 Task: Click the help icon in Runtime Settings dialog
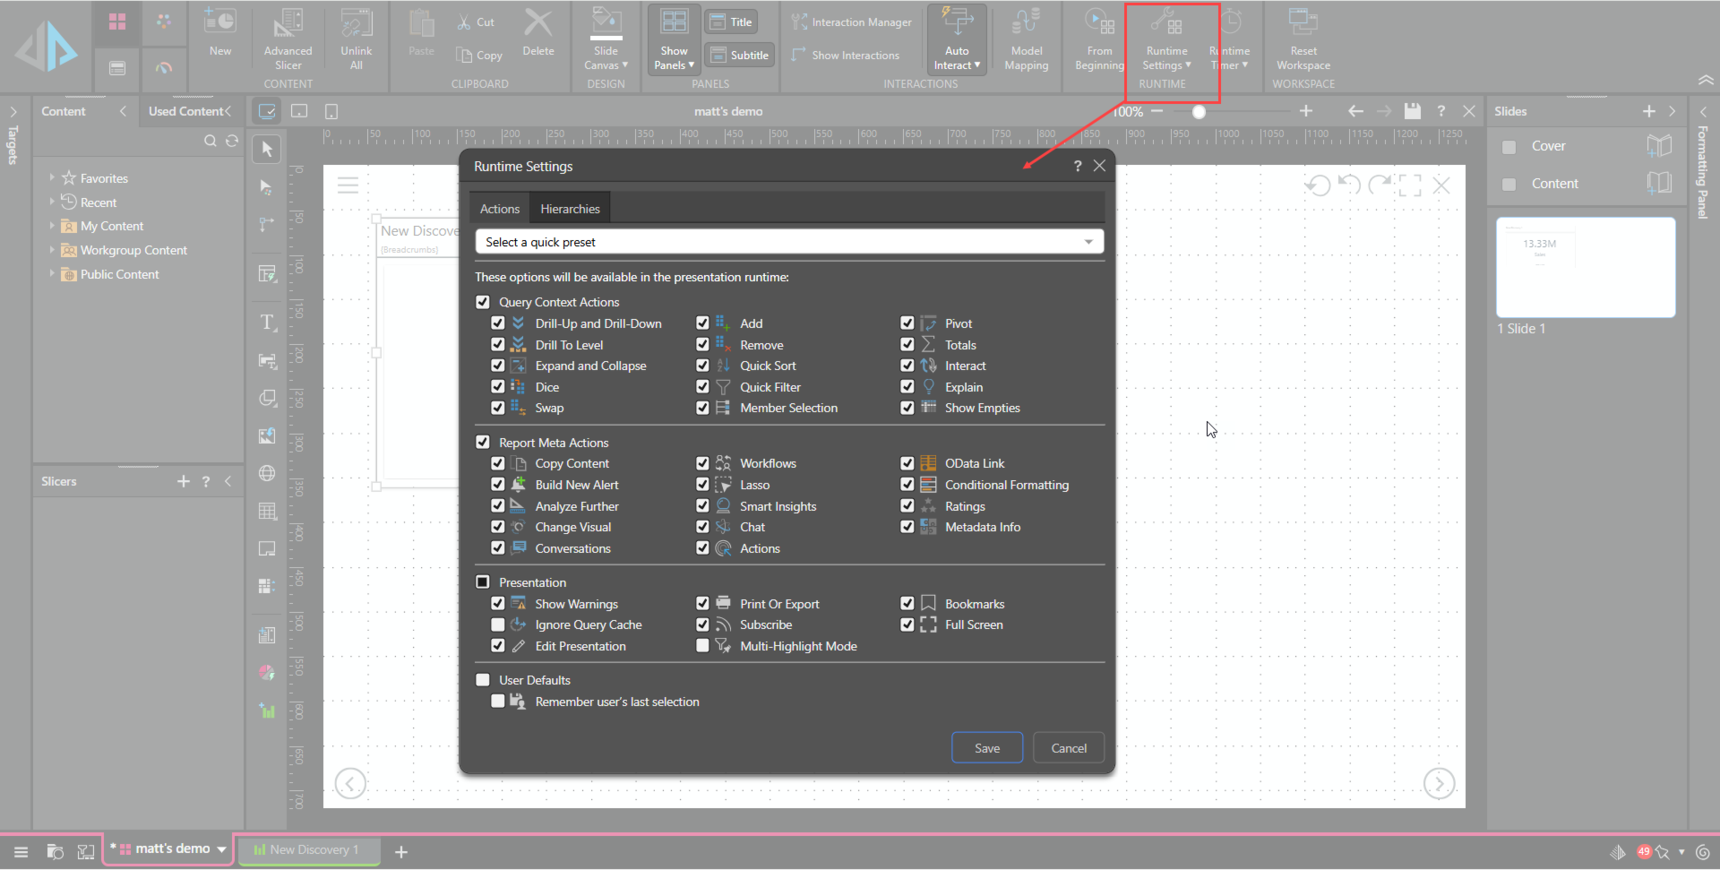tap(1077, 166)
